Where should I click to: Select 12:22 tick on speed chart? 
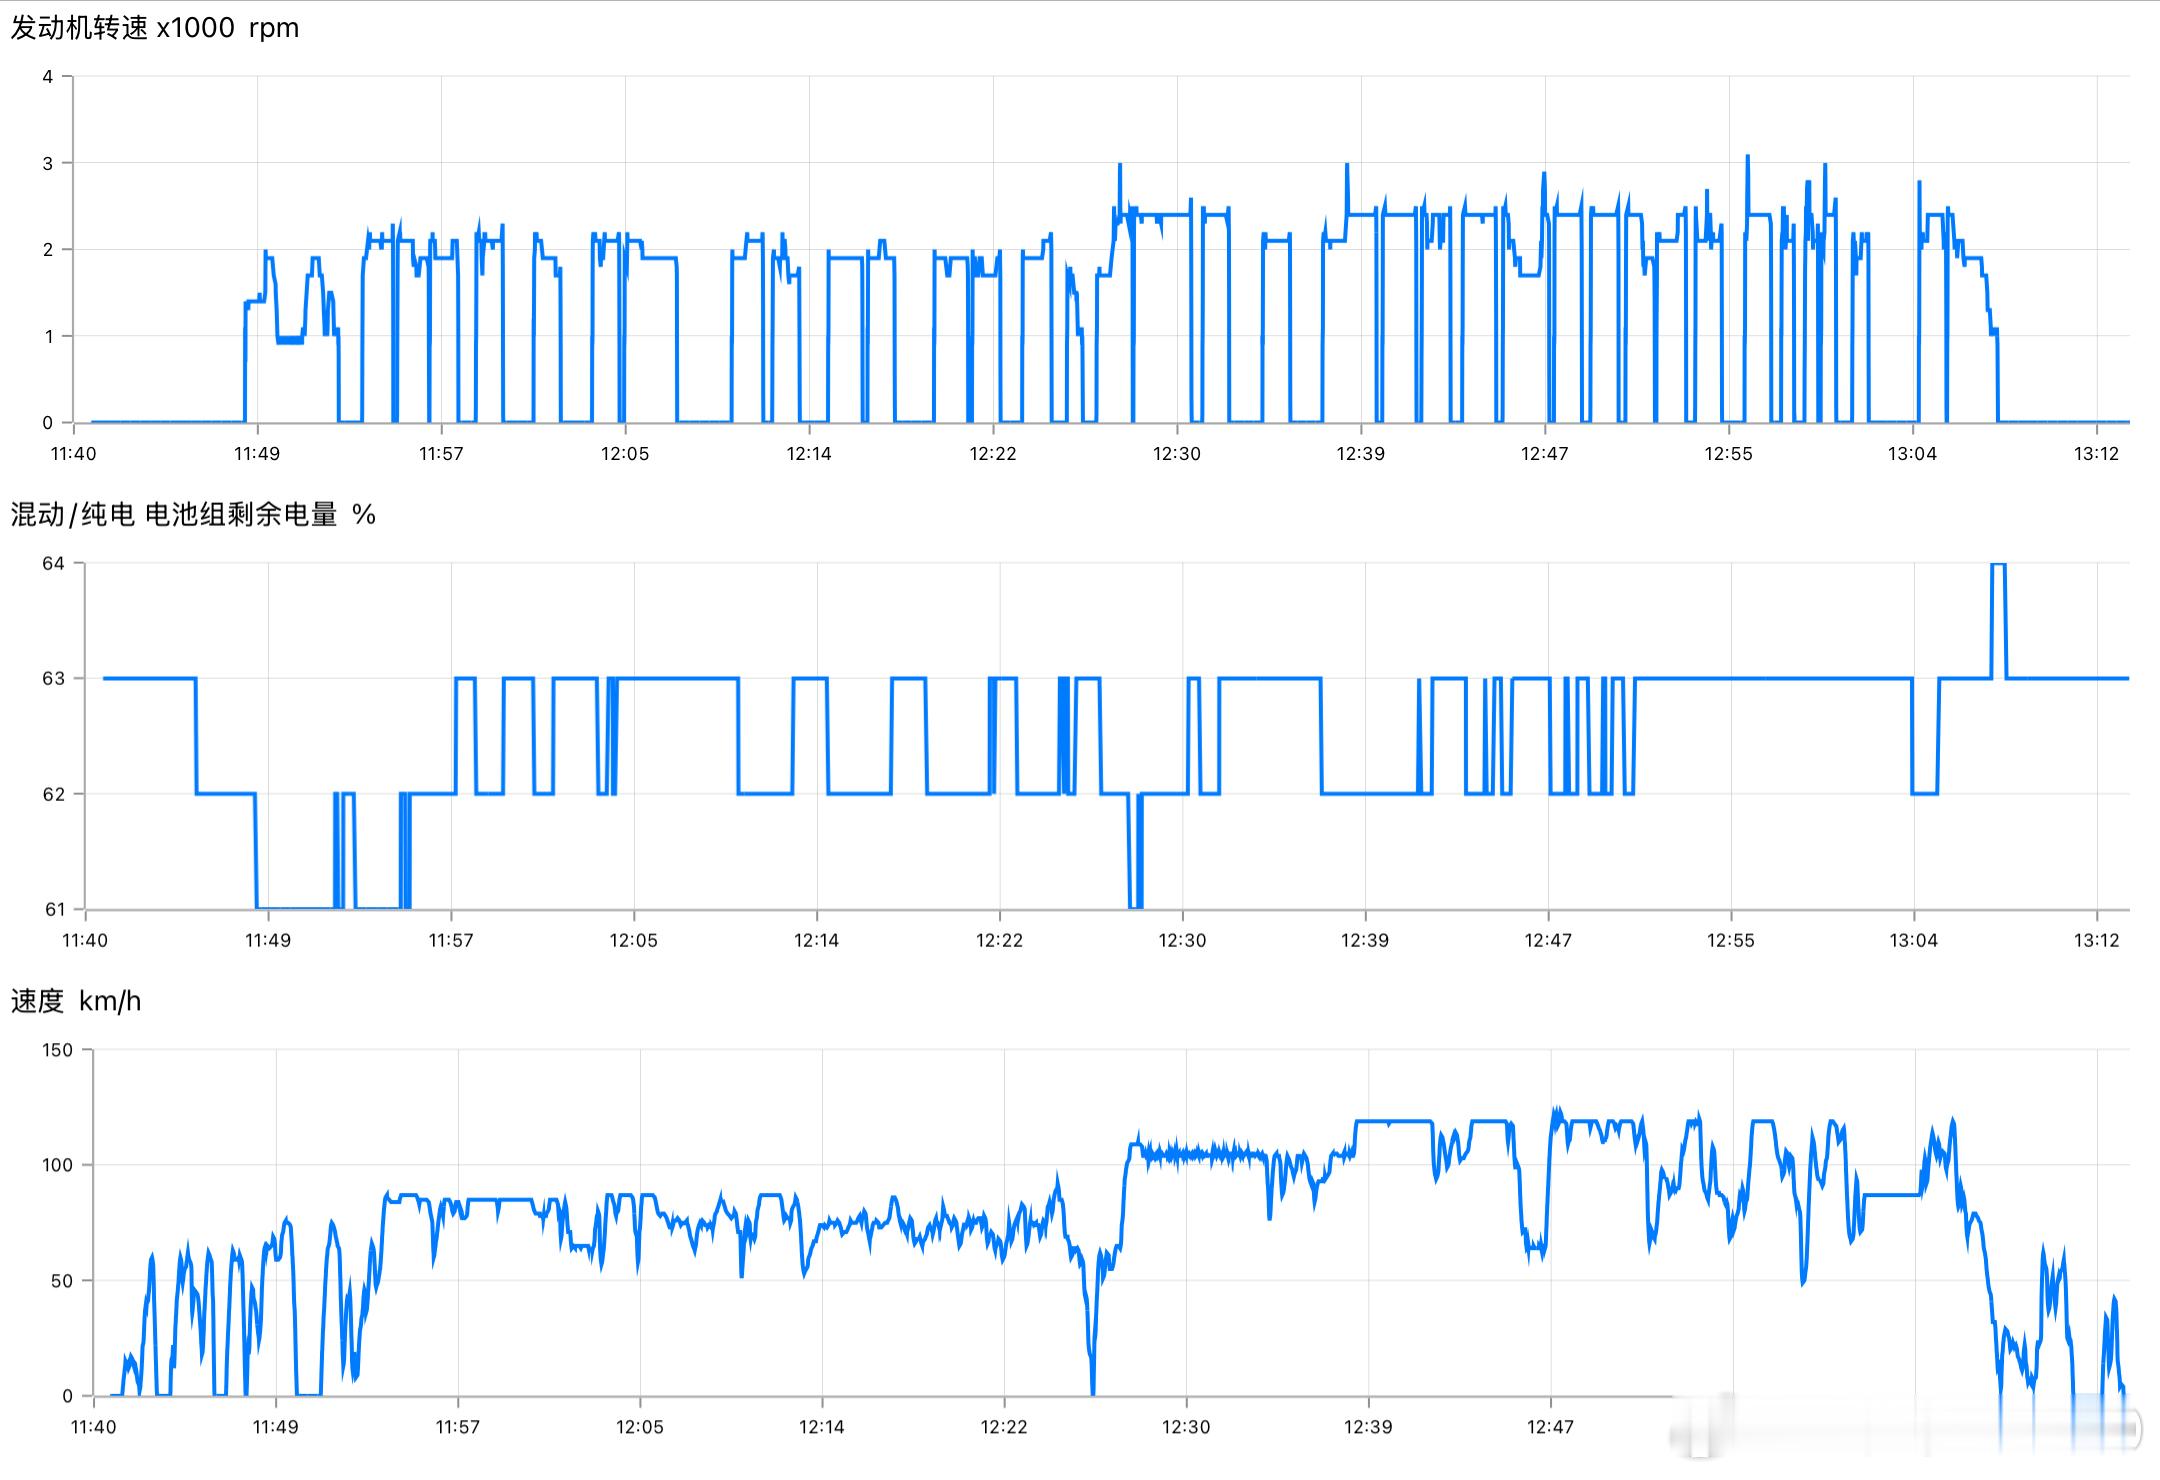pyautogui.click(x=1003, y=1427)
